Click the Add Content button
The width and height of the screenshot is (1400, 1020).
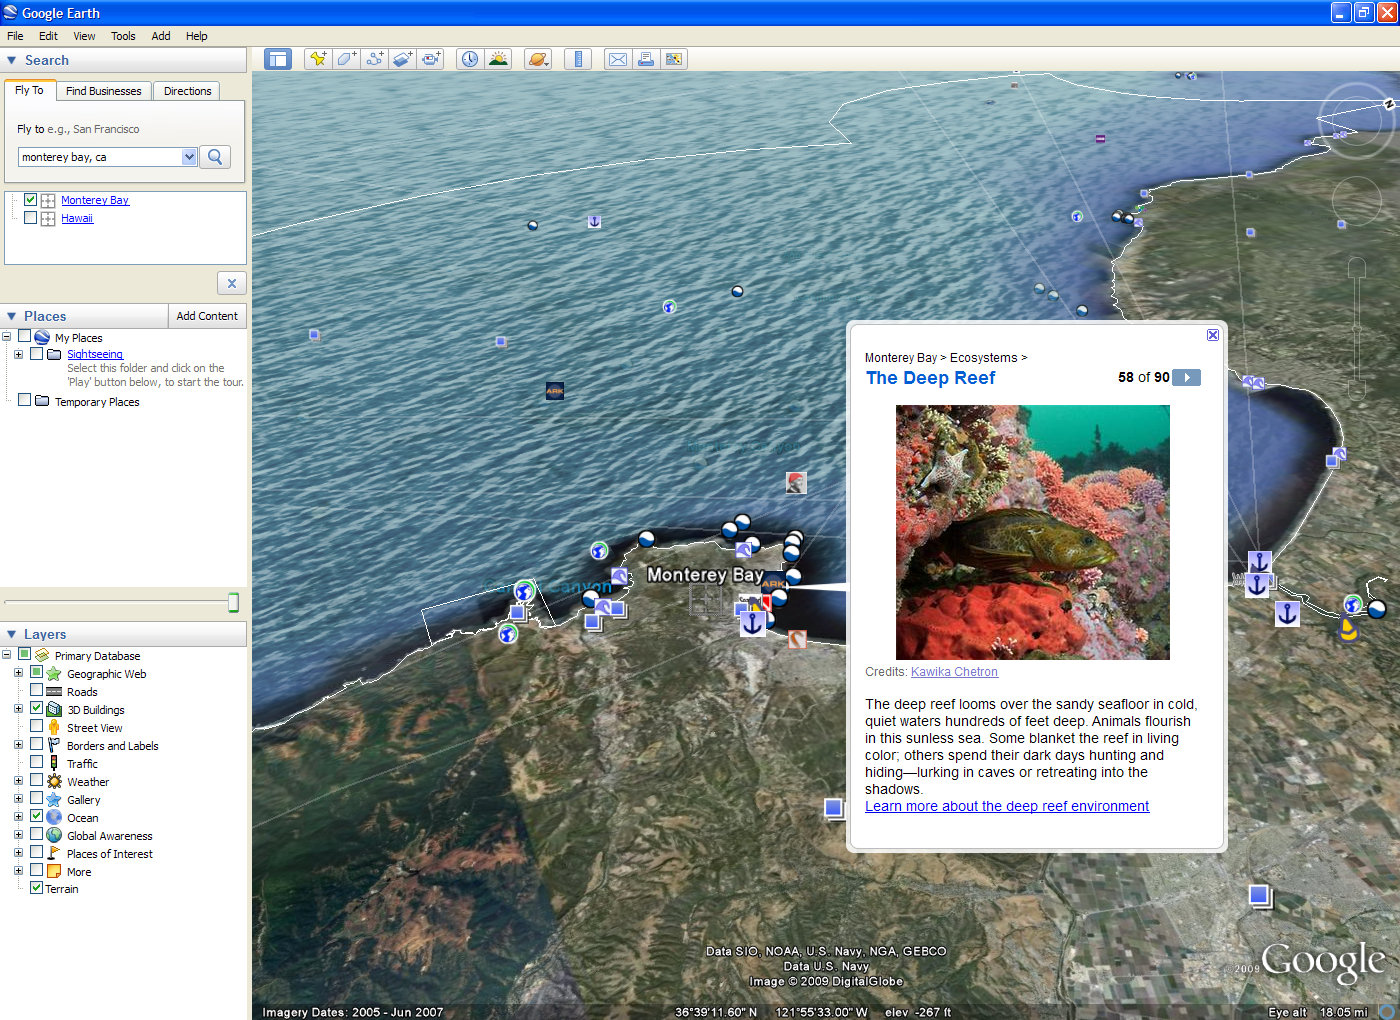click(207, 316)
